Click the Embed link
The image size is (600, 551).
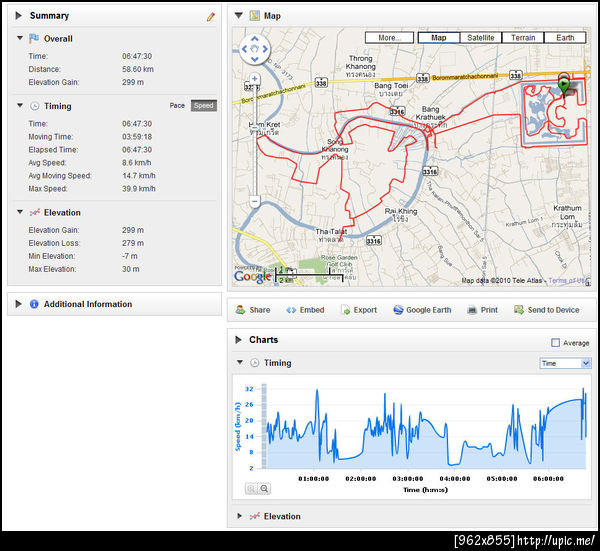312,310
